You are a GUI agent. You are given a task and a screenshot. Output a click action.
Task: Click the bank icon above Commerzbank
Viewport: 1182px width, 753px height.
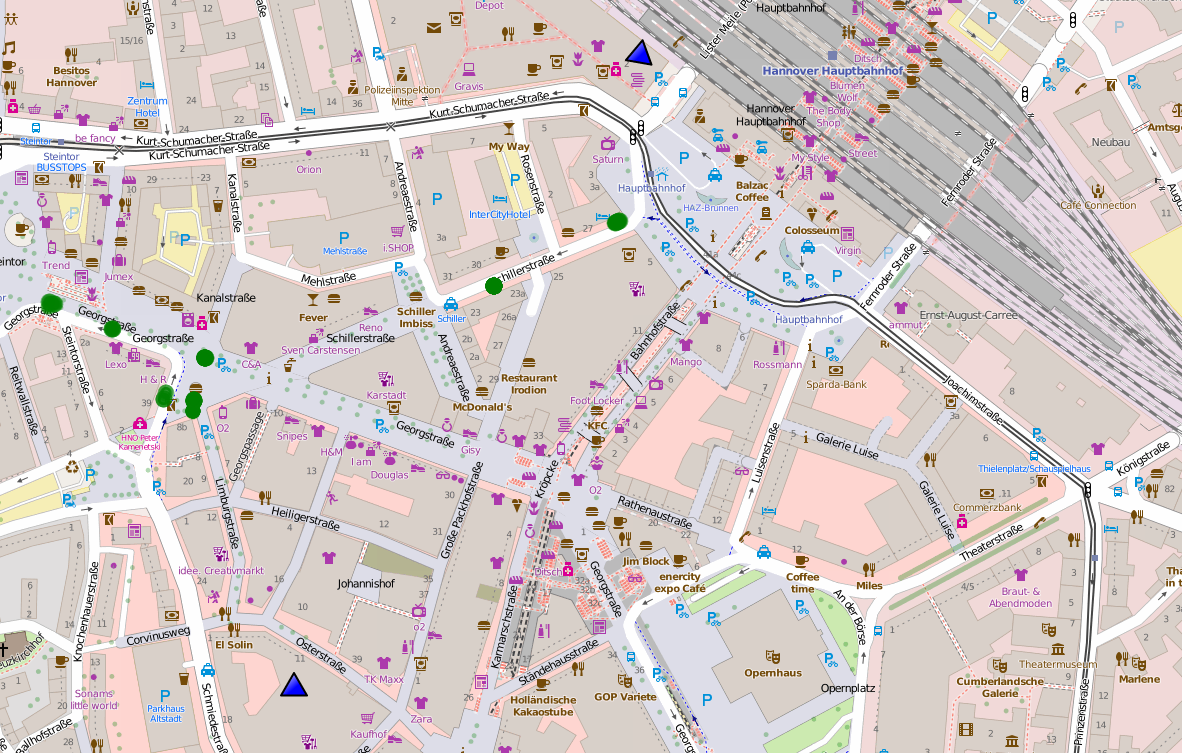coord(987,494)
